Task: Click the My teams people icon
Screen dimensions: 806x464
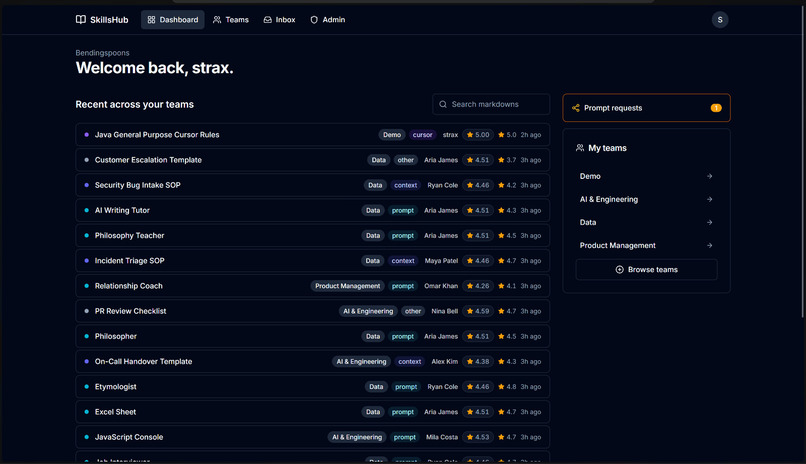Action: (580, 148)
